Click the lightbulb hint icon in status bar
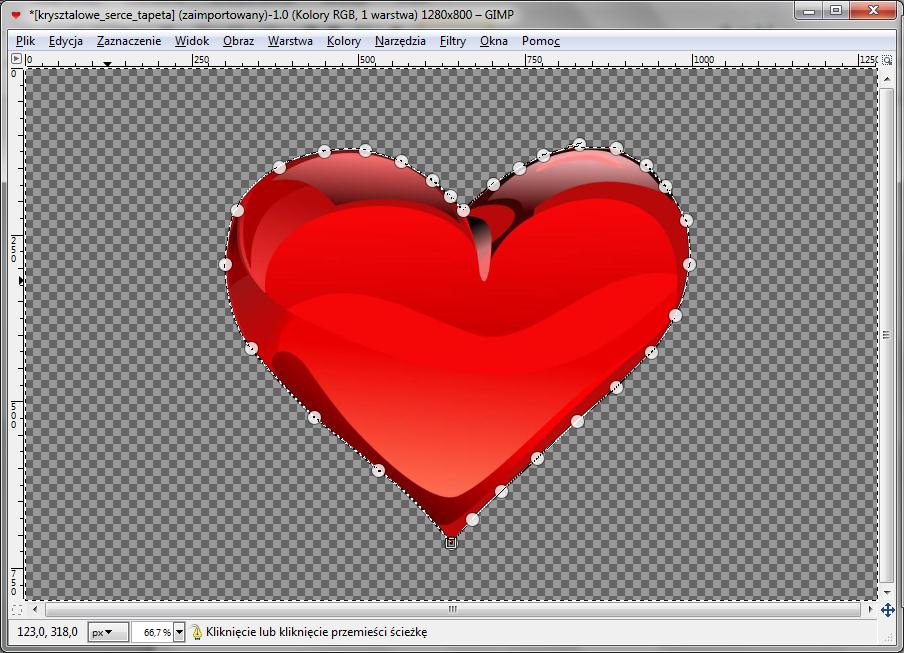Image resolution: width=904 pixels, height=653 pixels. click(197, 632)
